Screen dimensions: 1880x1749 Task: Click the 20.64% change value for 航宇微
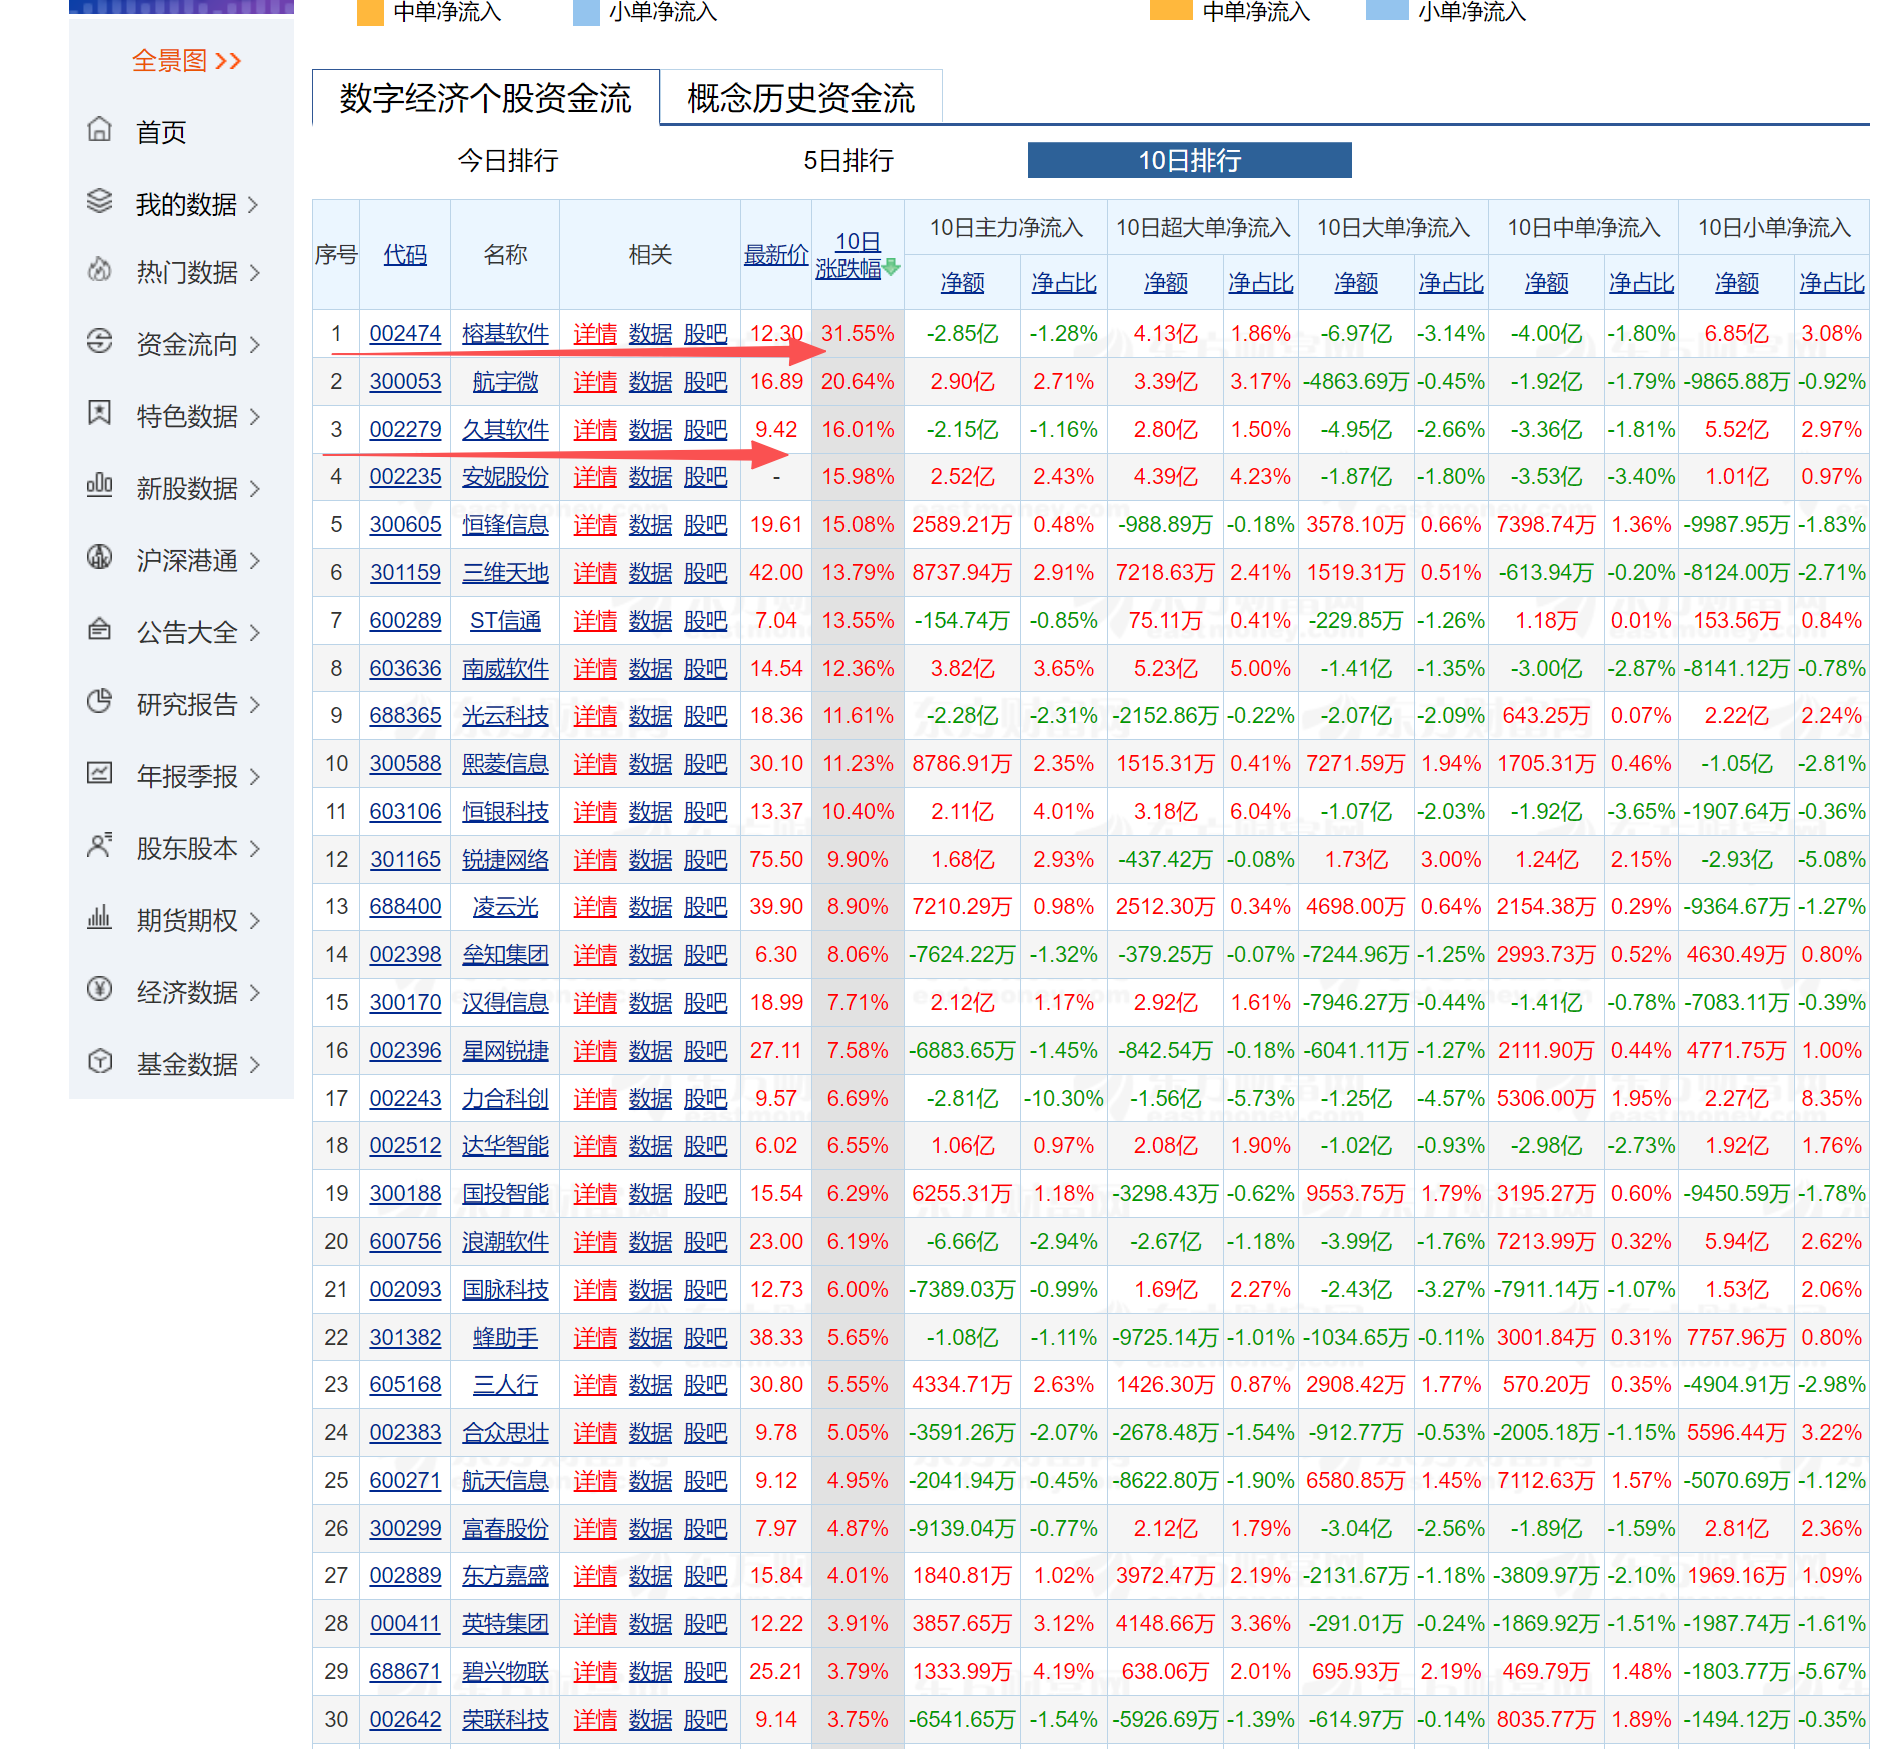[858, 382]
